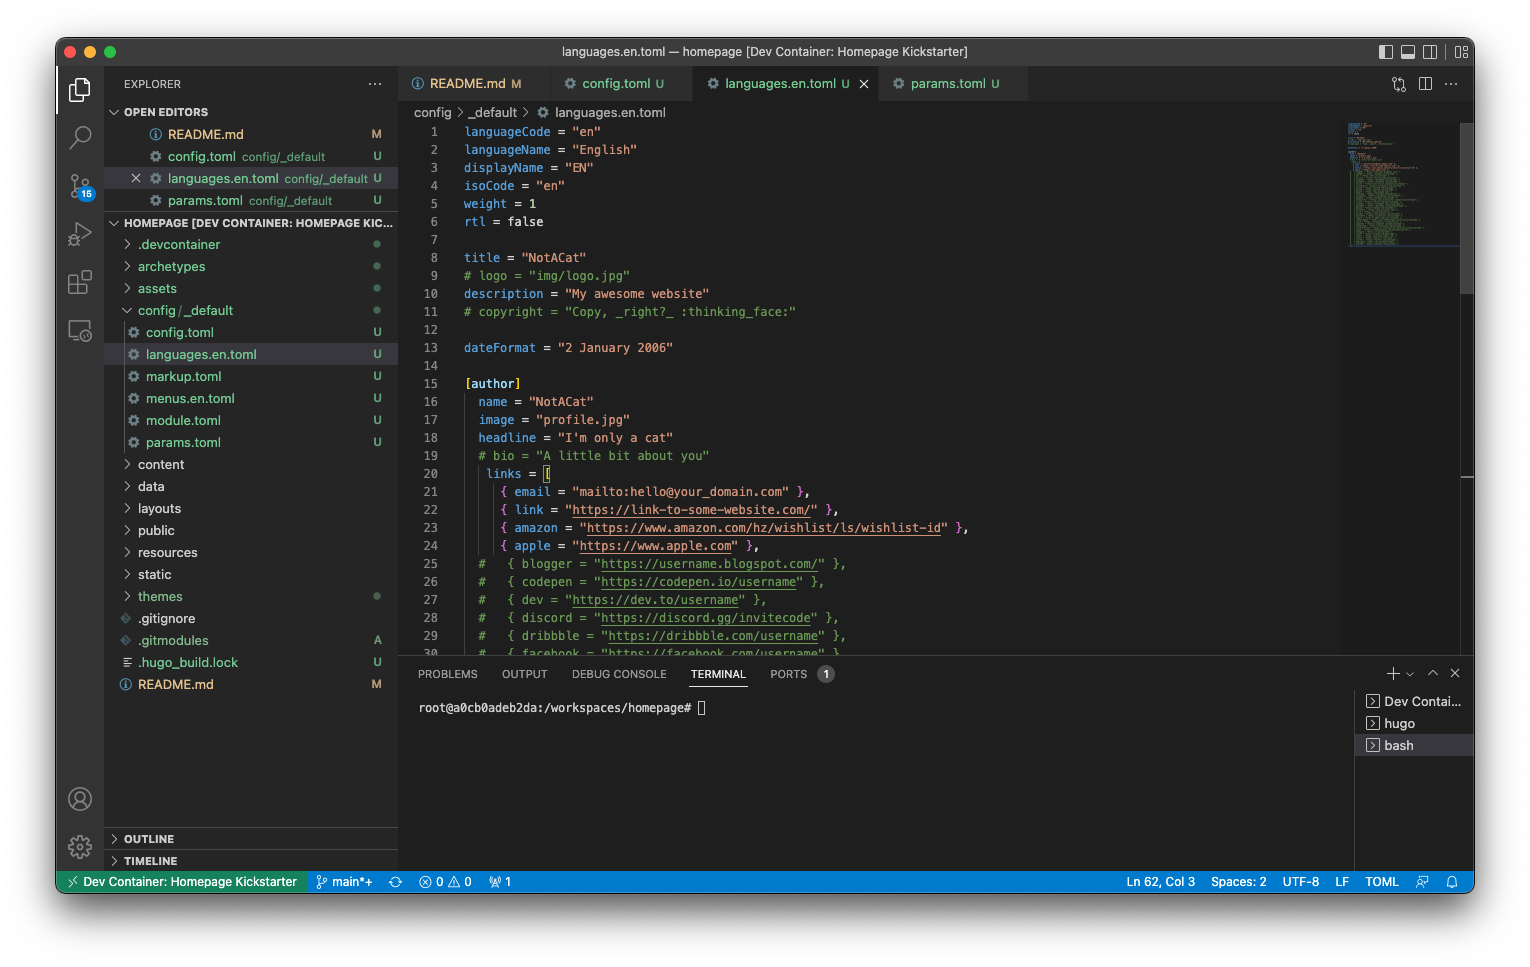Open Source Control view with 15 changes
Screen dimensions: 1530x967
pyautogui.click(x=80, y=186)
